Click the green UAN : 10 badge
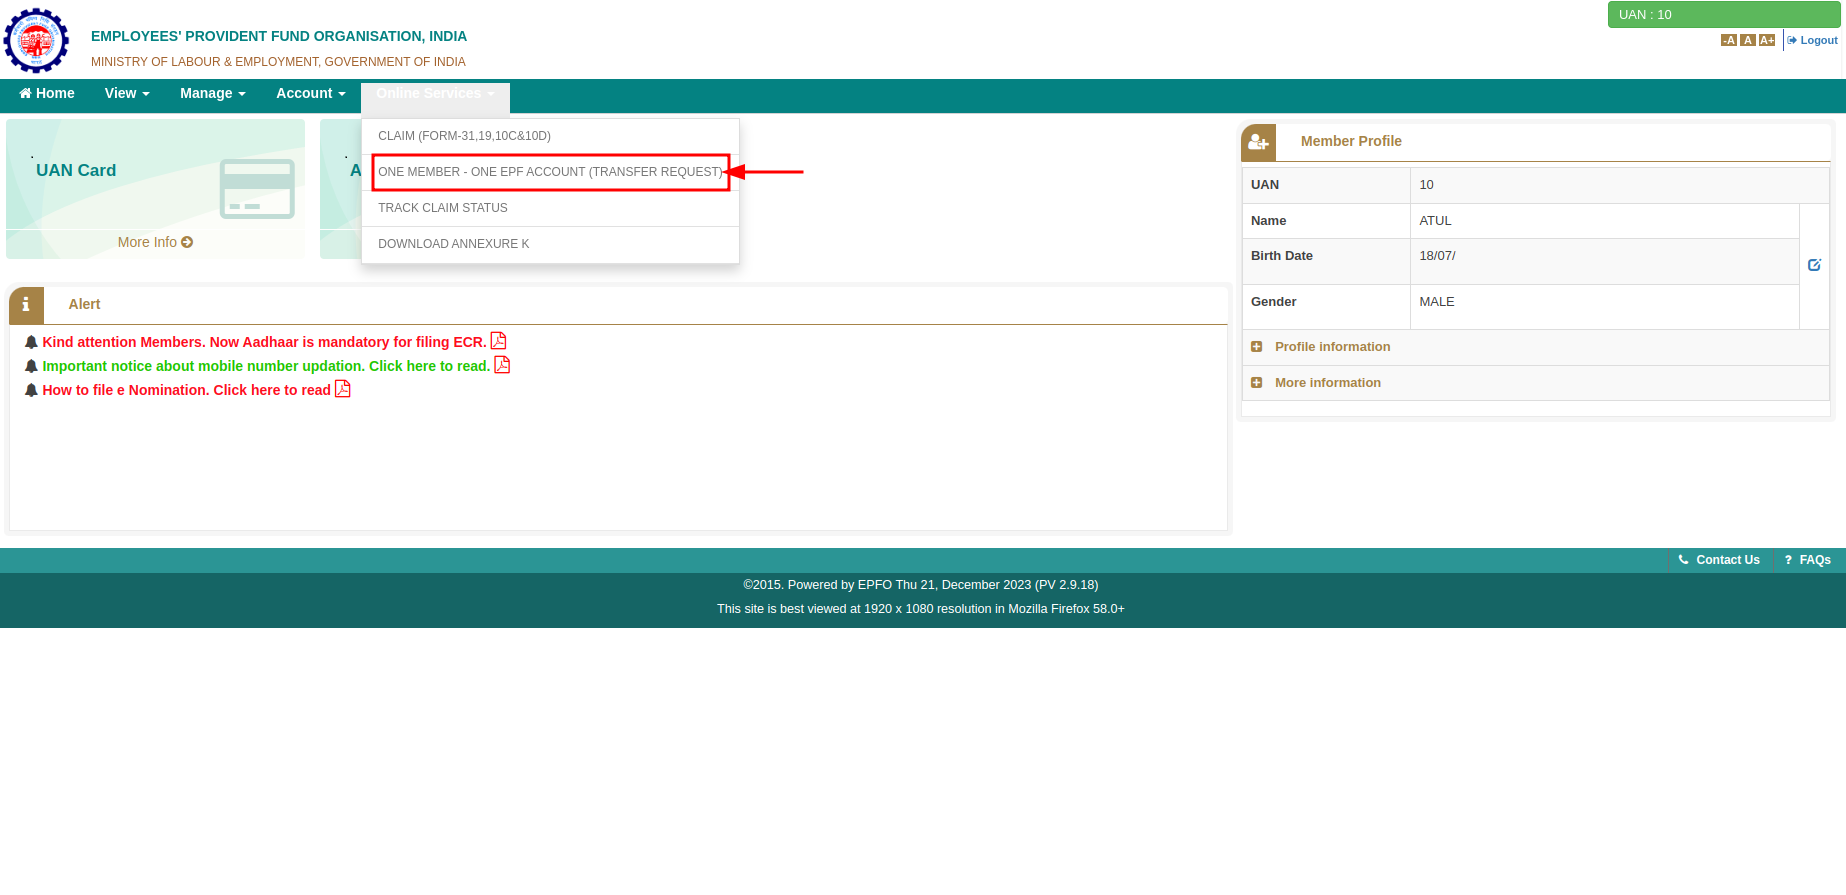This screenshot has height=895, width=1846. (x=1724, y=14)
